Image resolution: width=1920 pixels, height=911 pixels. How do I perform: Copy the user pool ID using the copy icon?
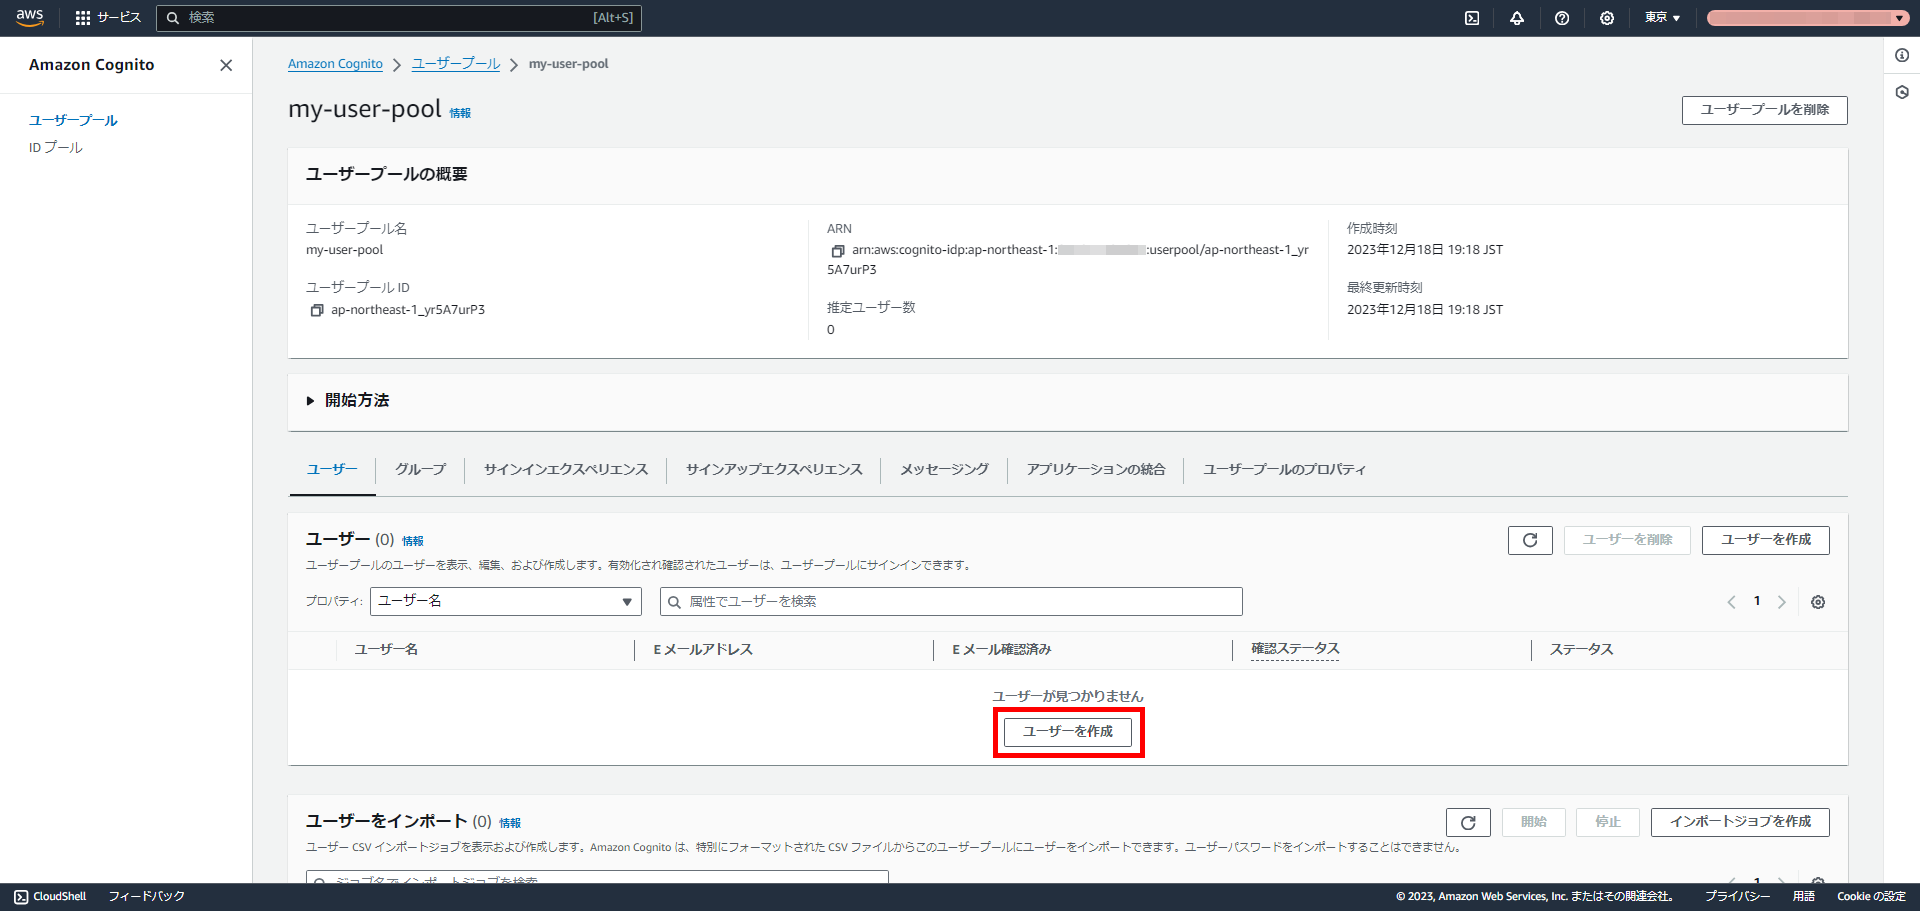tap(316, 310)
